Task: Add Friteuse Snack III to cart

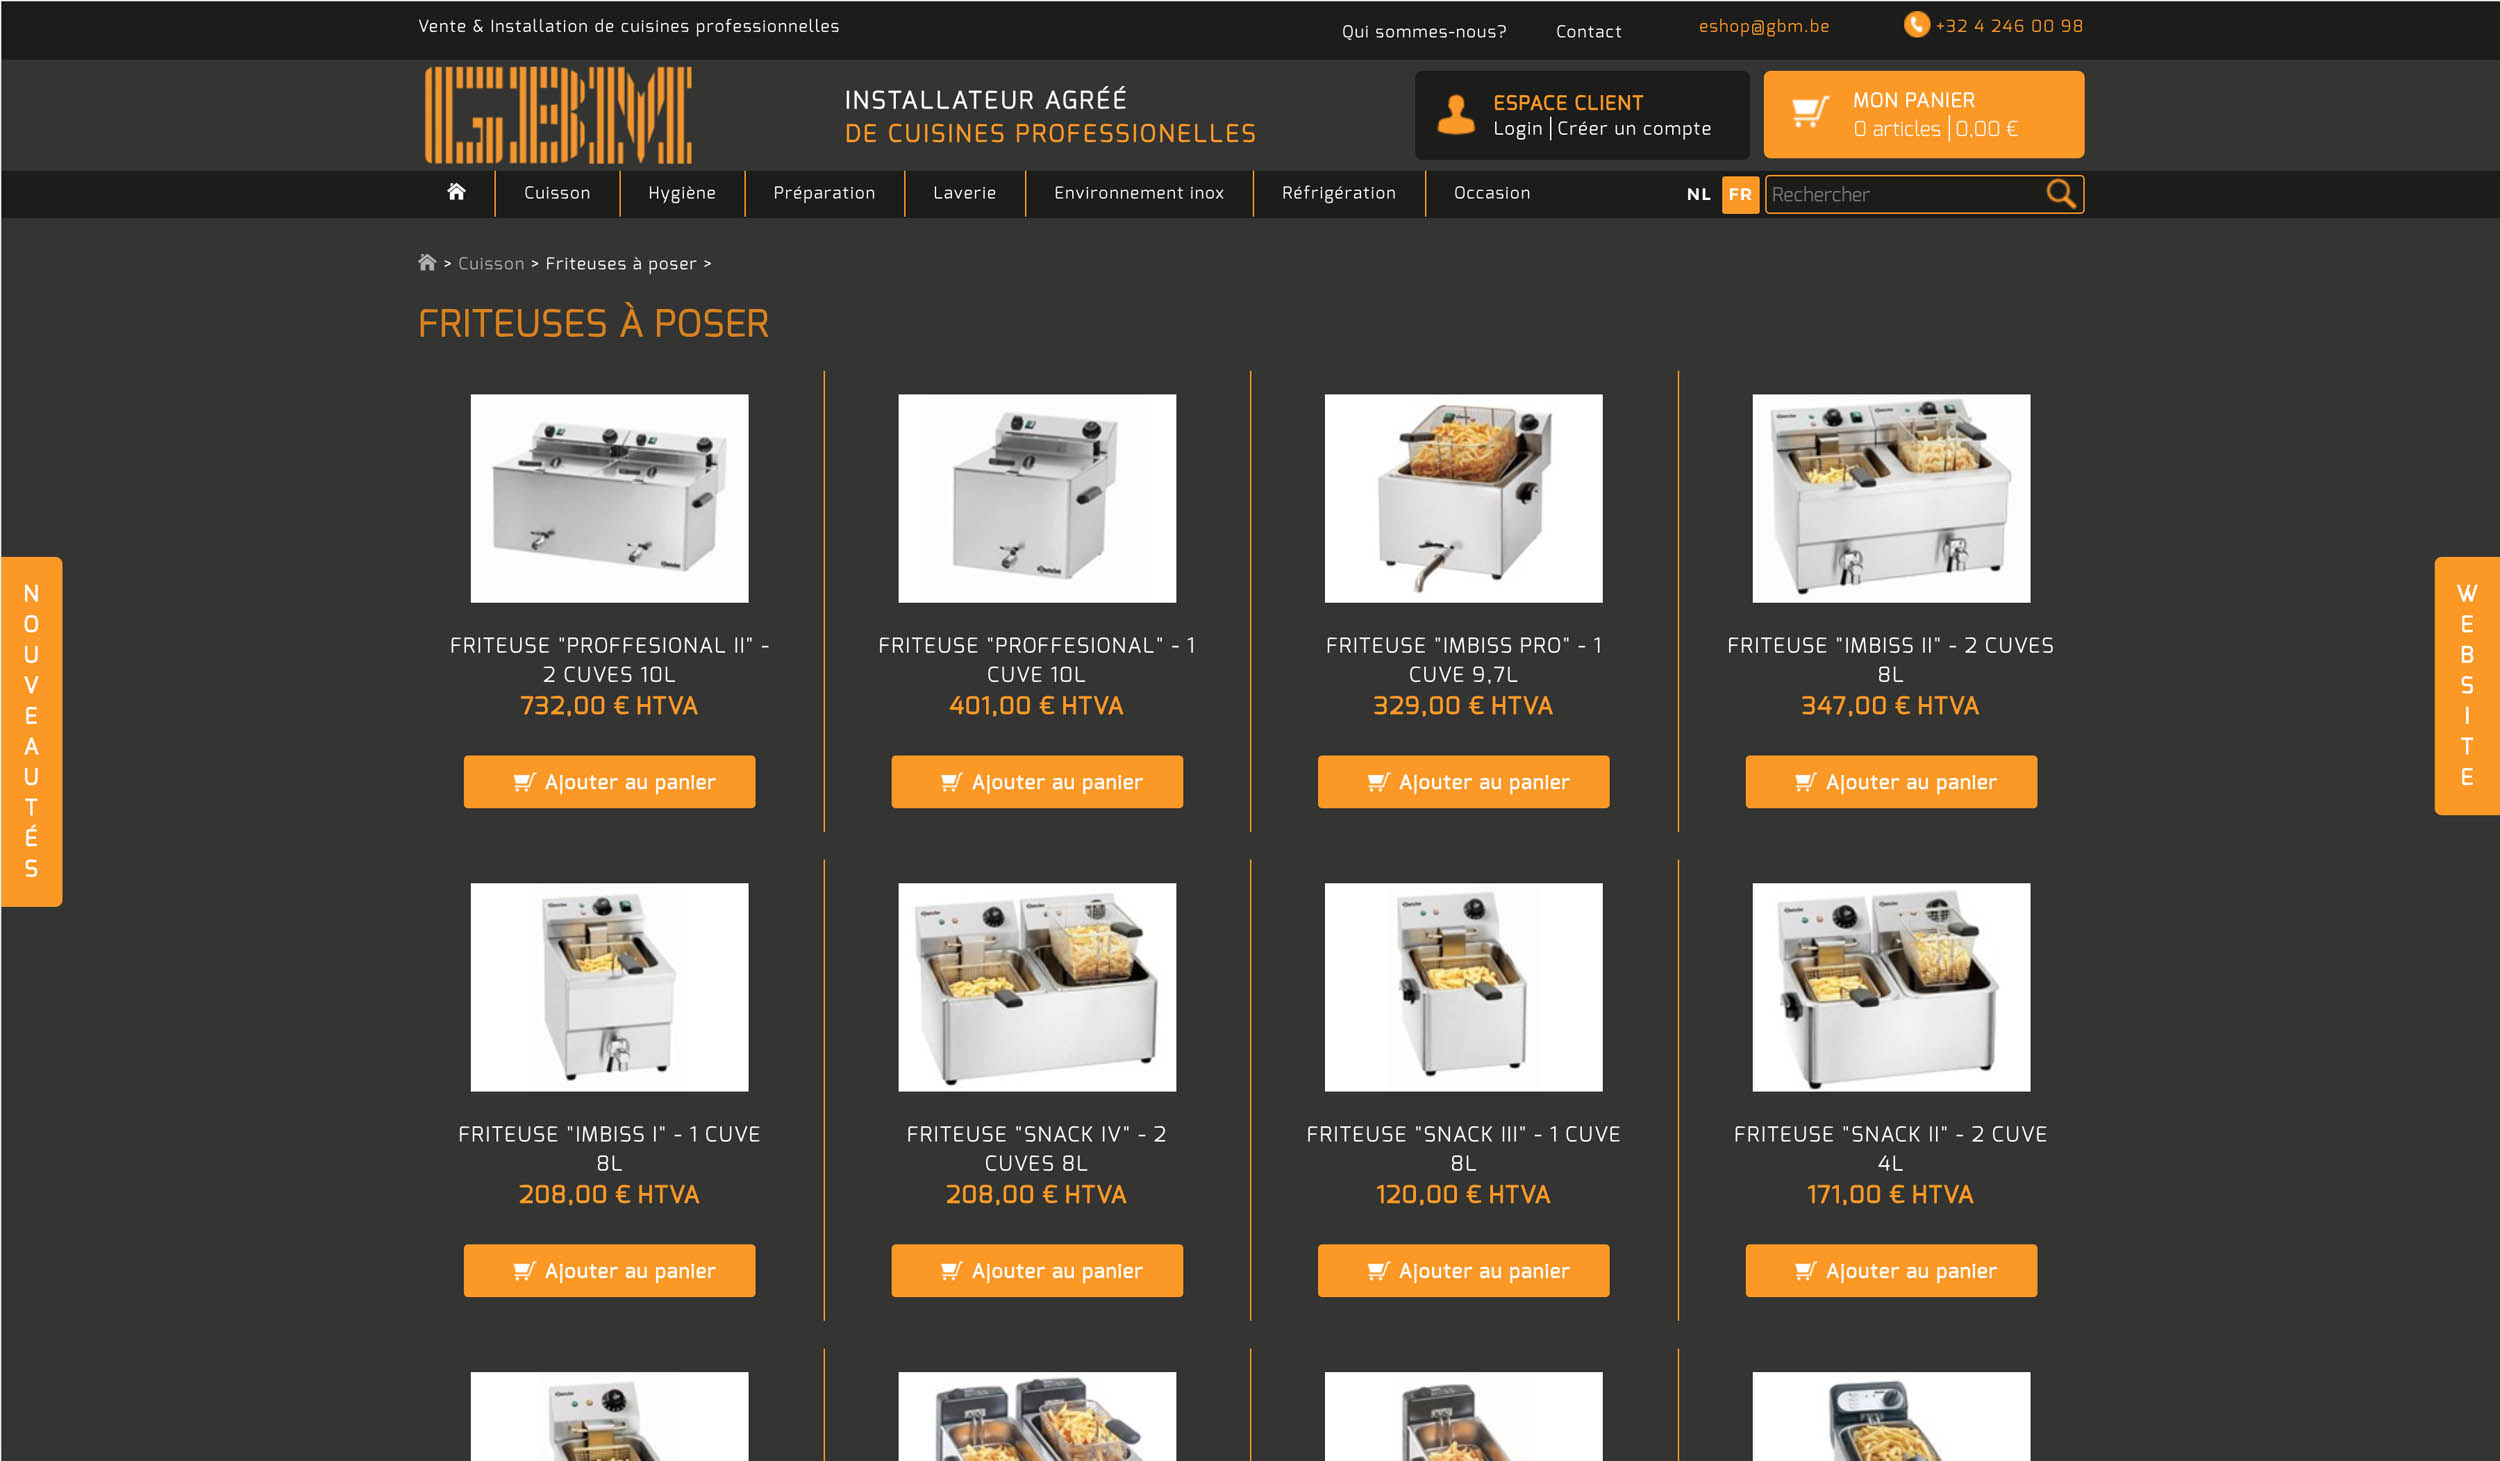Action: tap(1463, 1271)
